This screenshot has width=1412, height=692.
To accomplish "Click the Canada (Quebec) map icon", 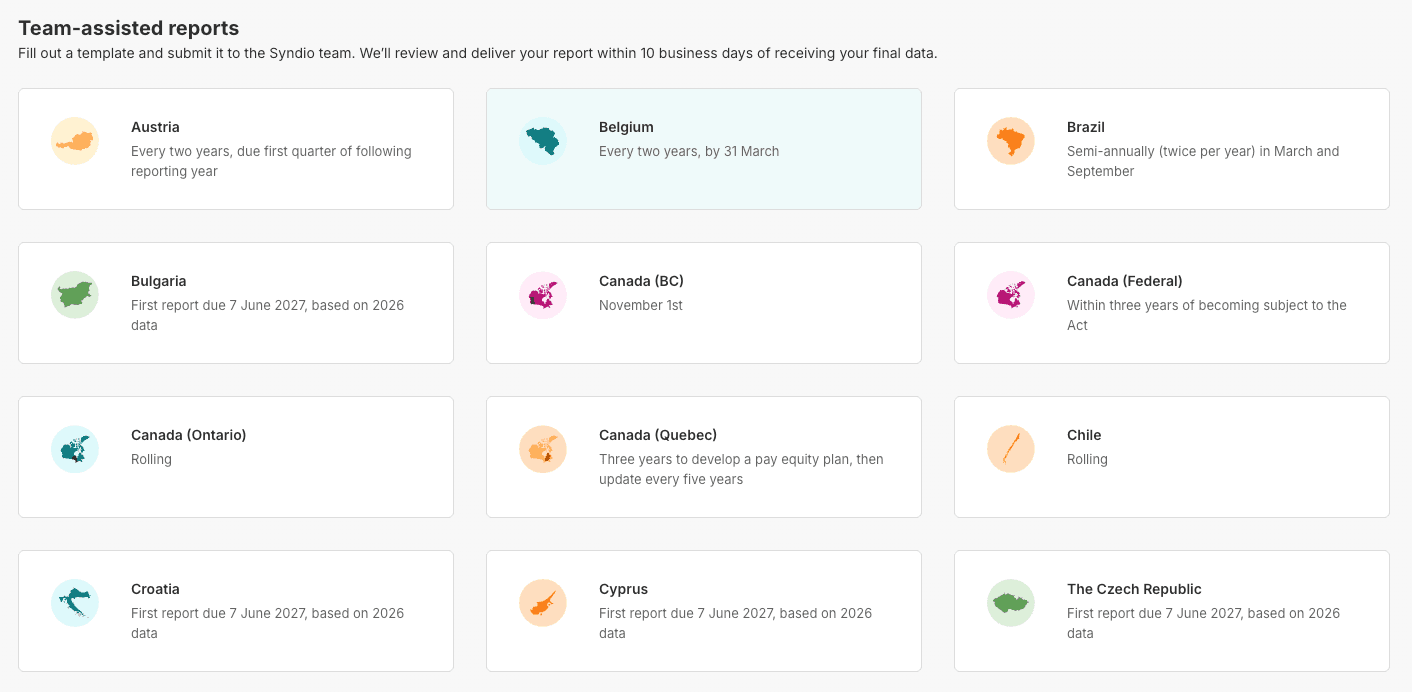I will [x=543, y=449].
